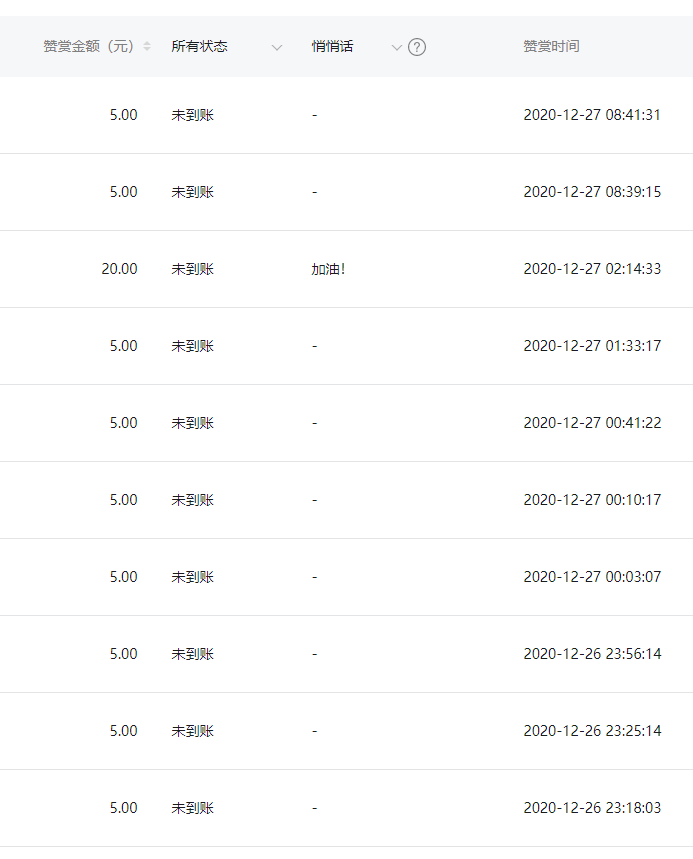Viewport: 693px width, 859px height.
Task: Sort by 赞赏金额 using the sort arrows
Action: pos(147,47)
